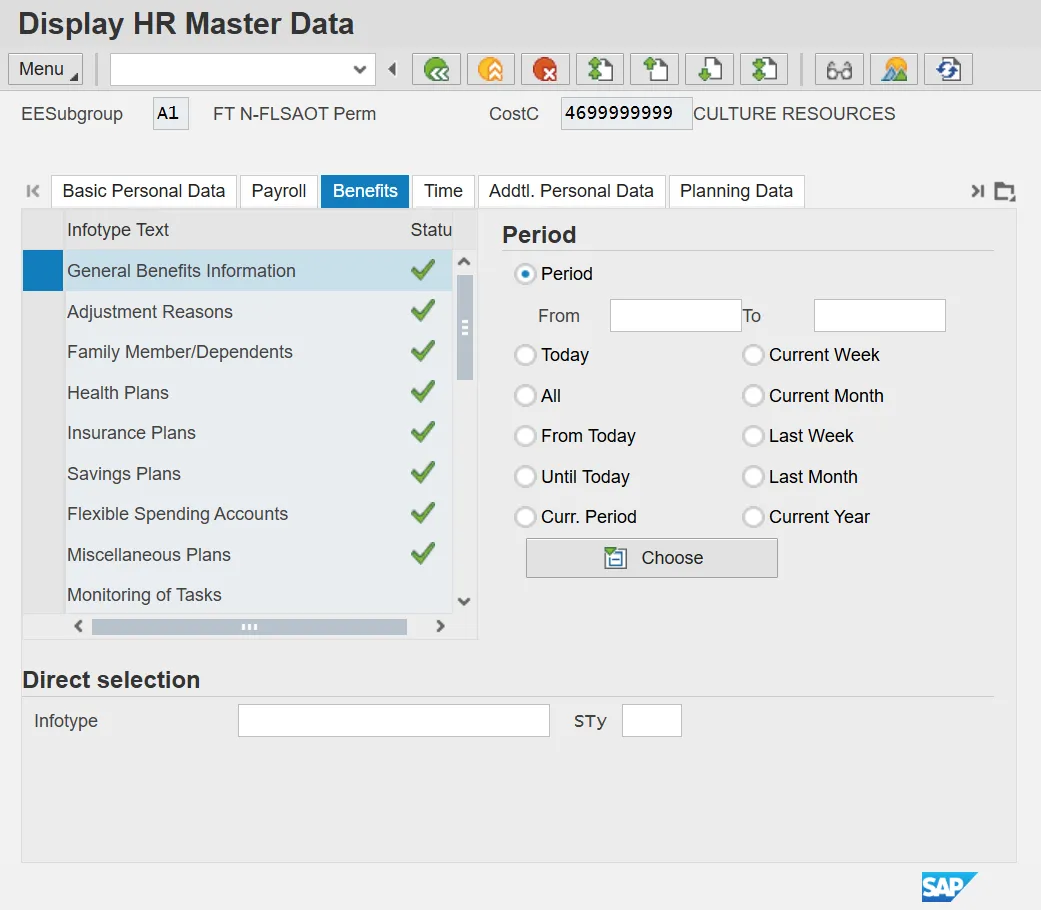1041x910 pixels.
Task: Jump to last page icon
Action: coord(764,69)
